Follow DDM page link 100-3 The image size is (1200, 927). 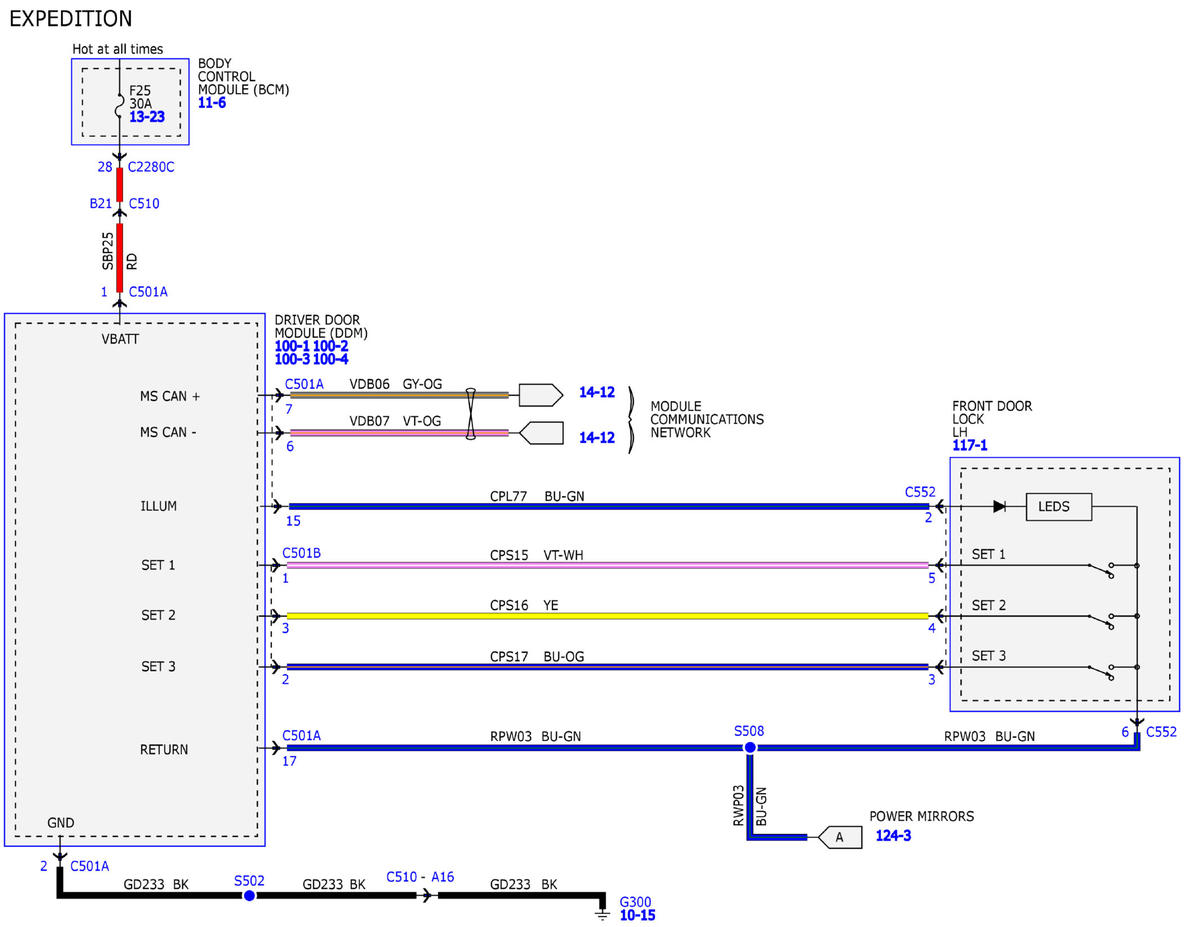point(292,359)
